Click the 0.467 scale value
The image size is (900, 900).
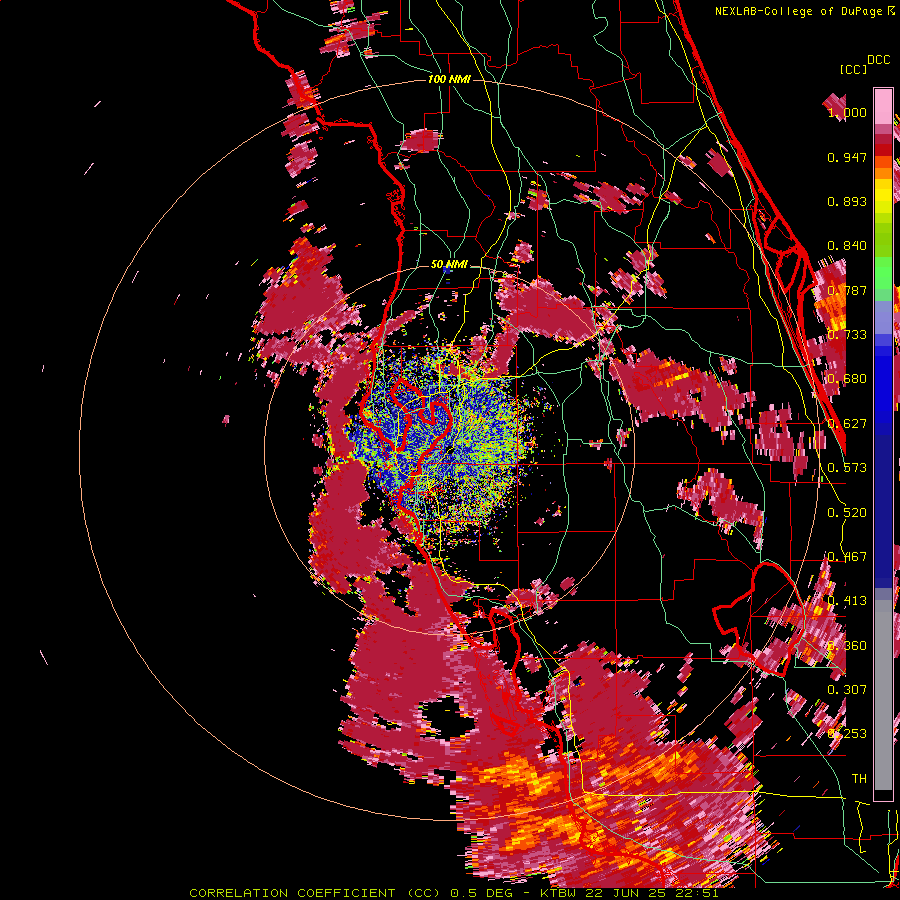click(x=847, y=557)
